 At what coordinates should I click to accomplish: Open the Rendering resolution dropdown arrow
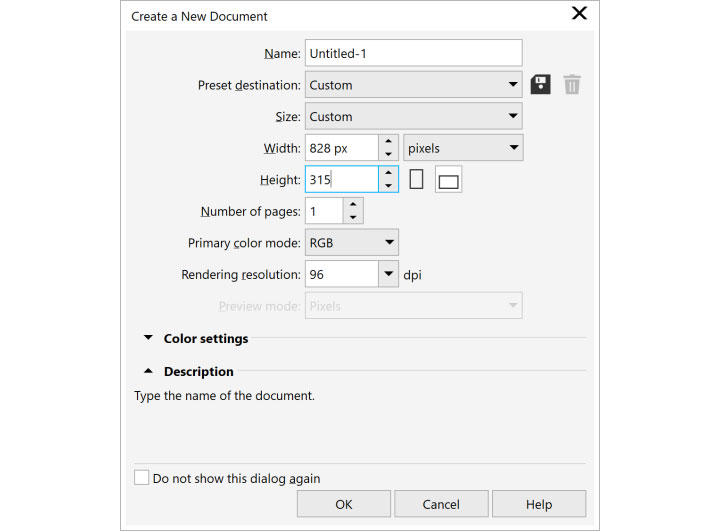[x=389, y=274]
